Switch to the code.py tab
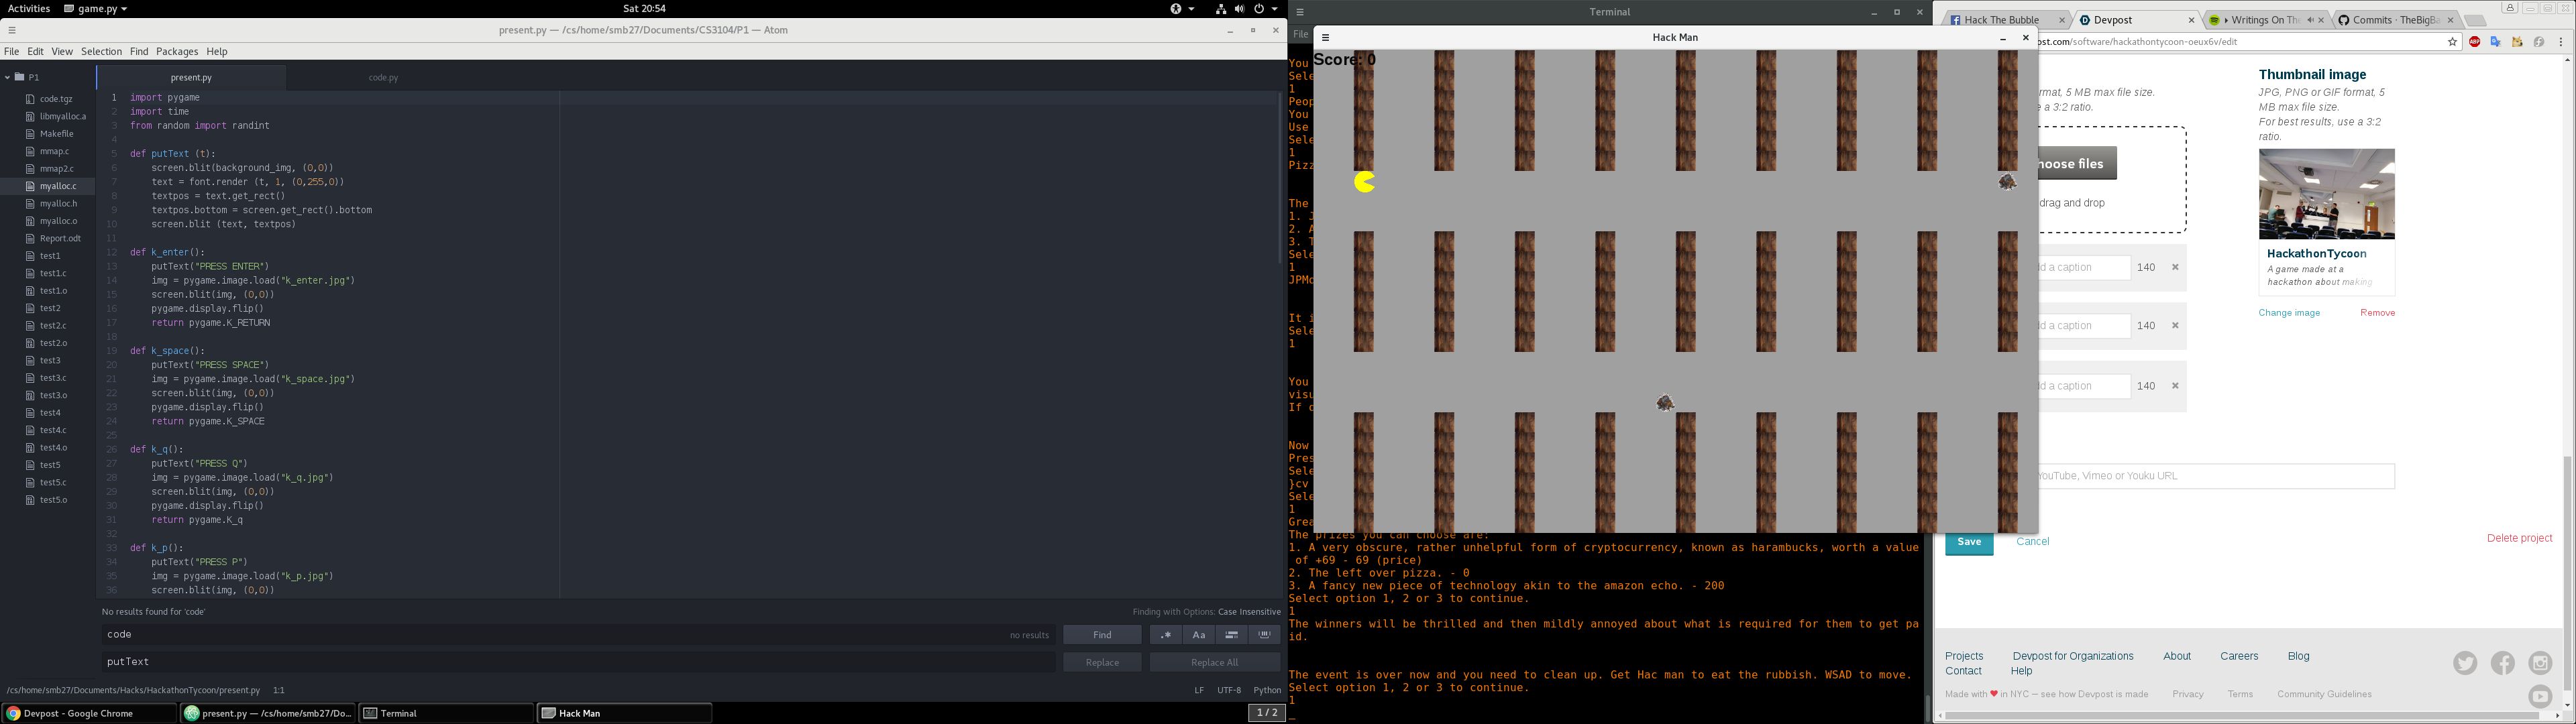This screenshot has width=2576, height=724. (383, 78)
